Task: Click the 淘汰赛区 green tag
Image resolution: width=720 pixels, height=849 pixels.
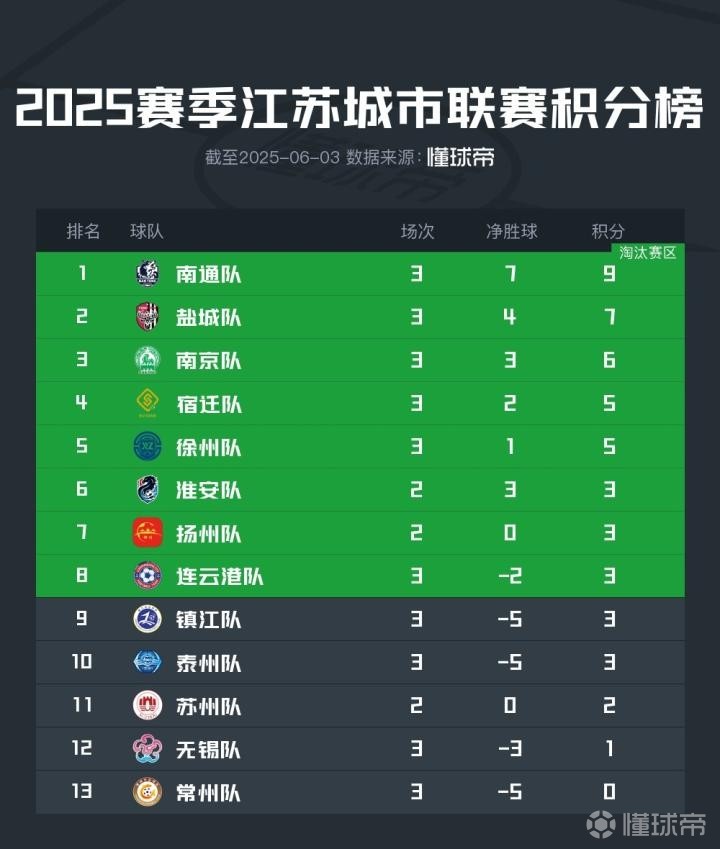Action: click(x=648, y=253)
